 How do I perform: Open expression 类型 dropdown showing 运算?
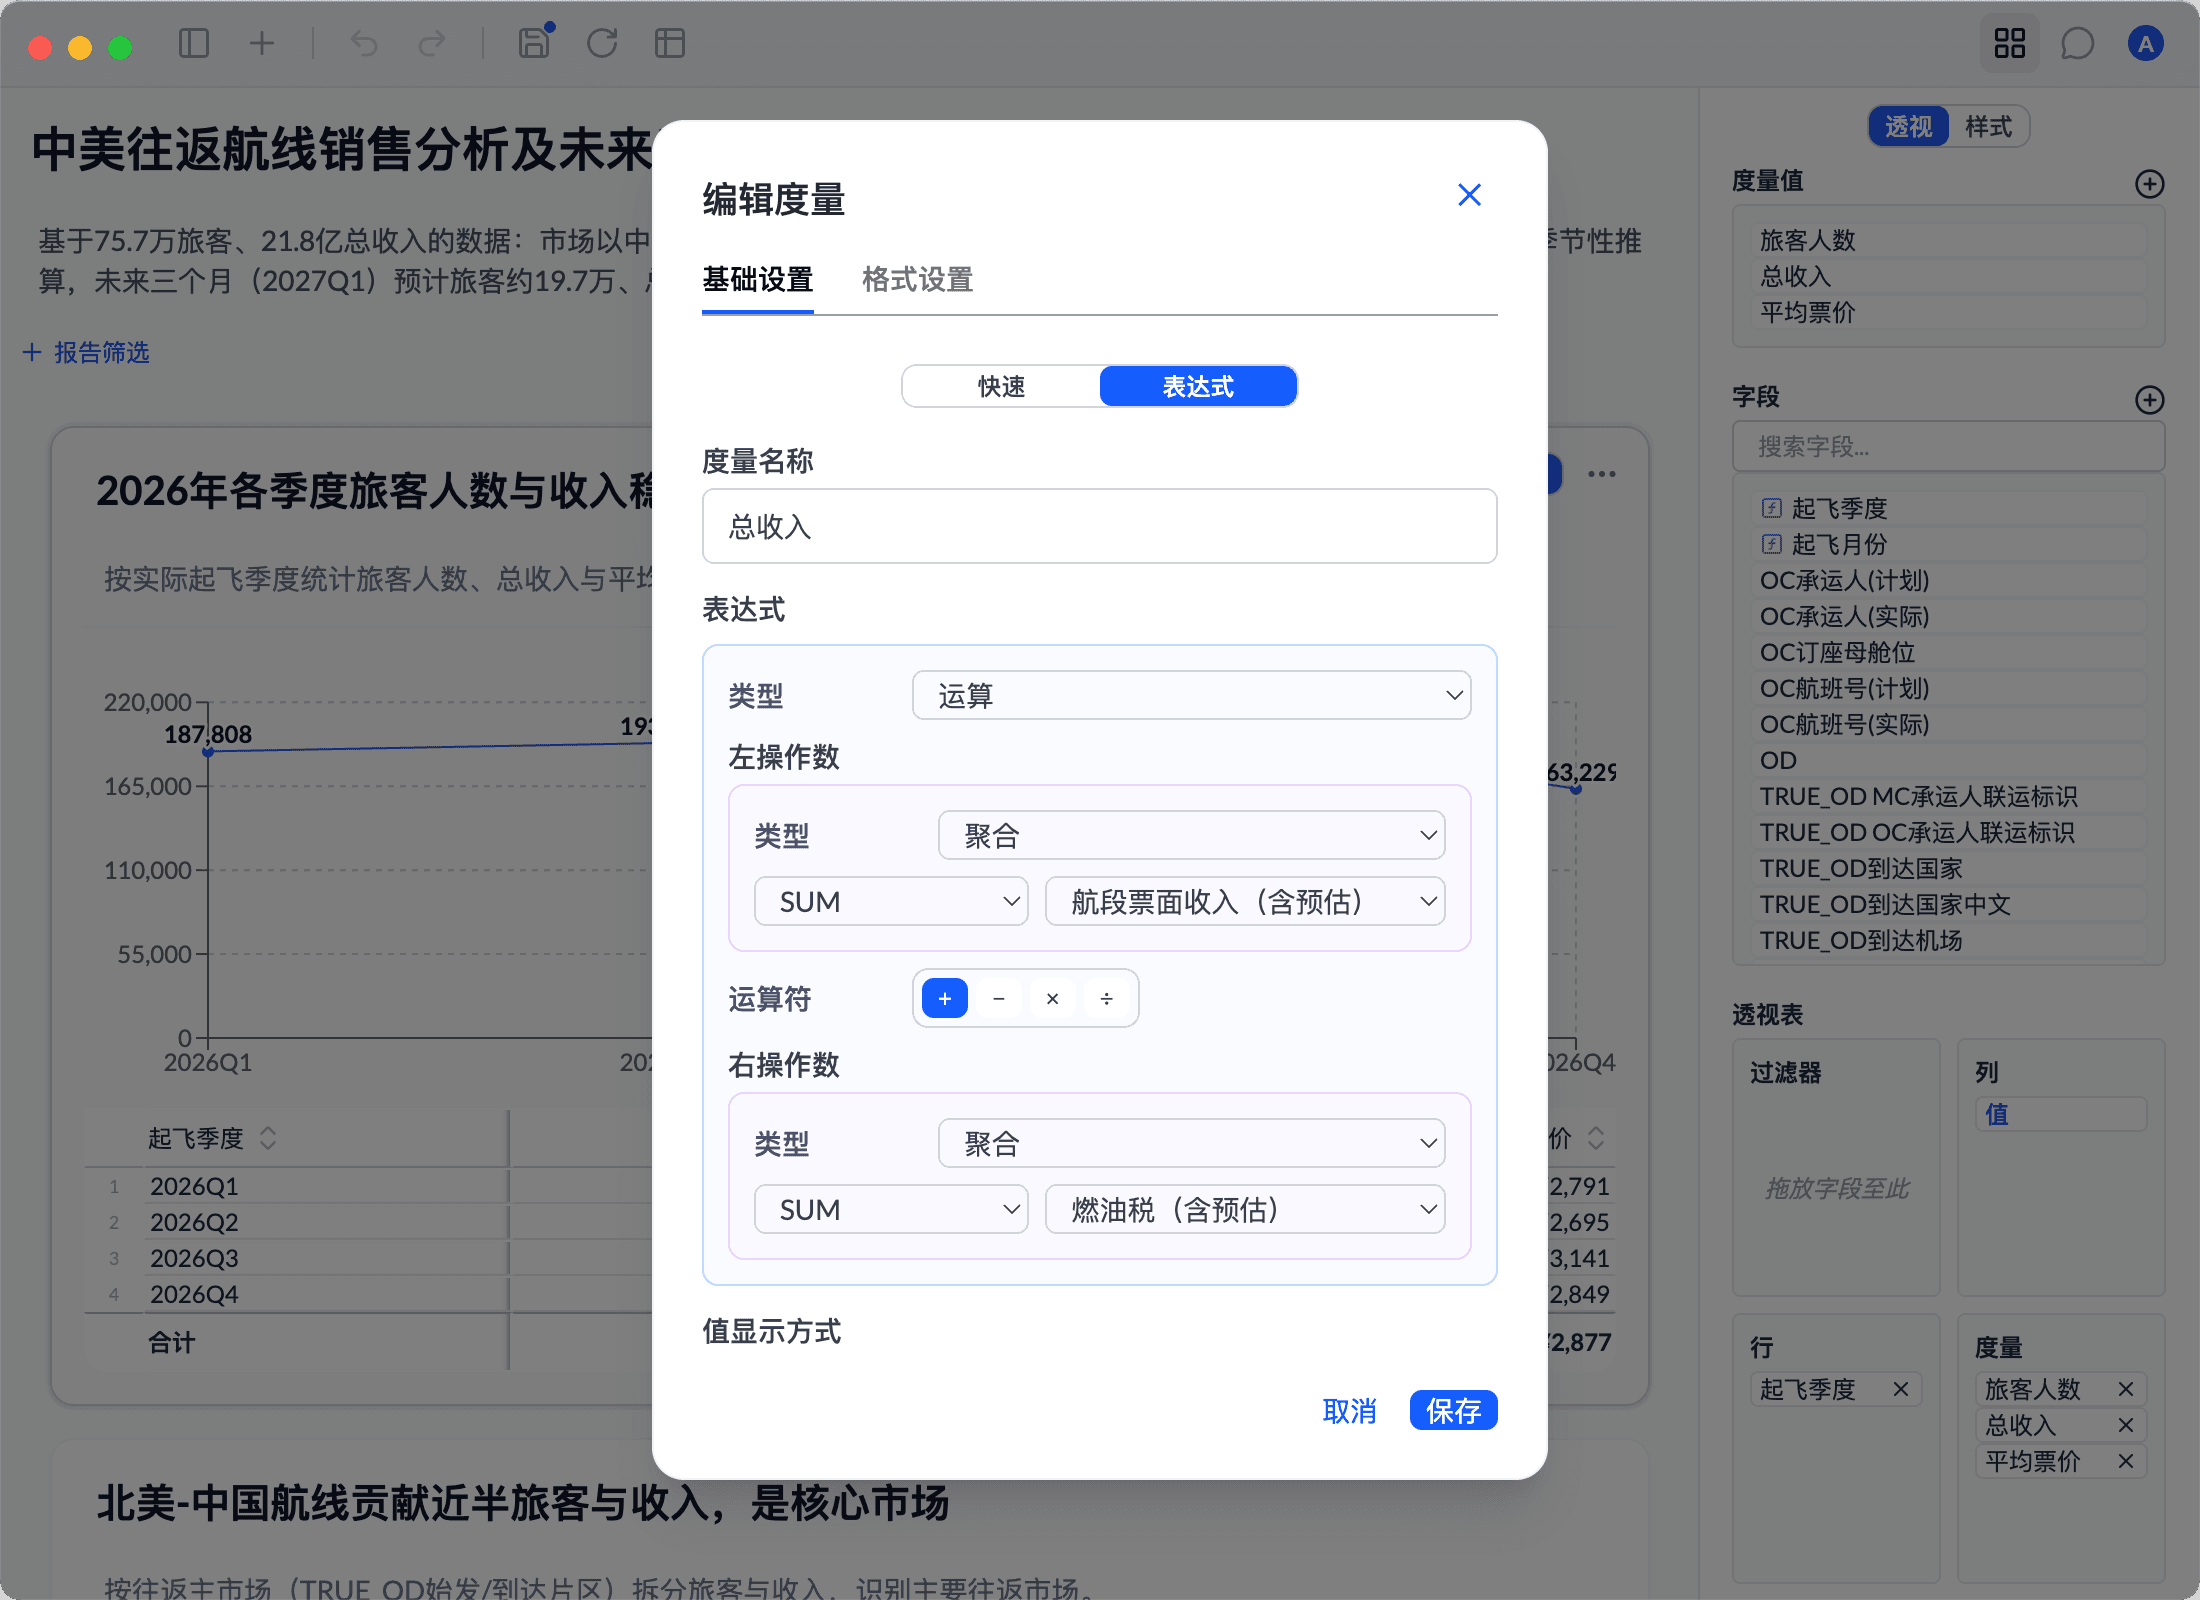coord(1191,695)
